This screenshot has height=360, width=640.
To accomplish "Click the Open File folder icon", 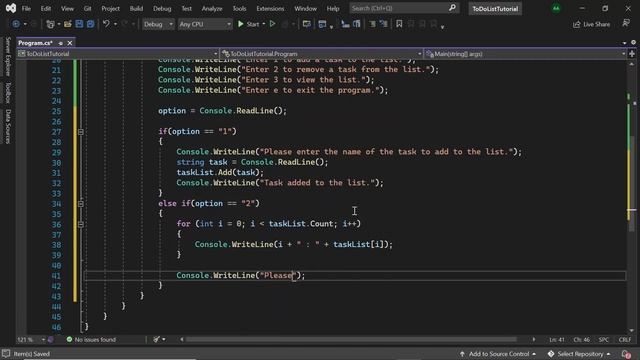I will point(67,24).
